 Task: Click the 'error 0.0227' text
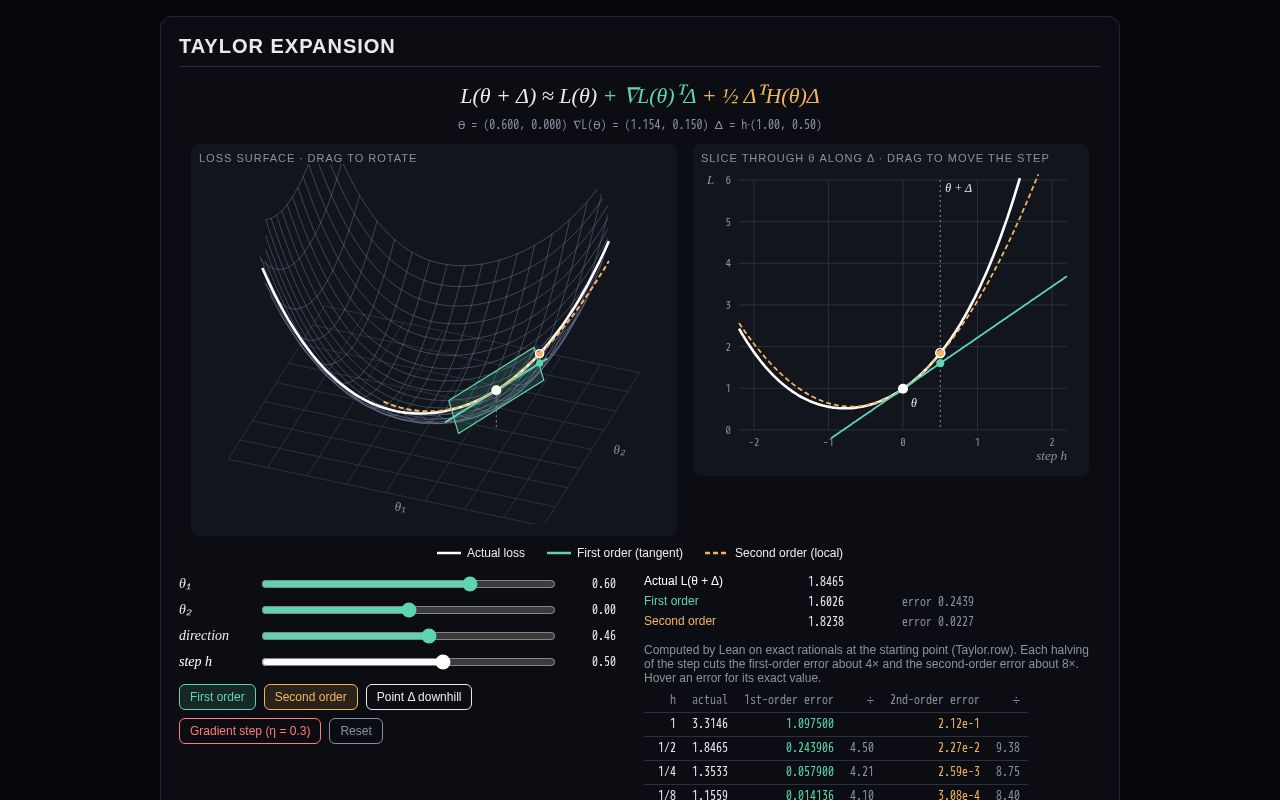point(938,622)
